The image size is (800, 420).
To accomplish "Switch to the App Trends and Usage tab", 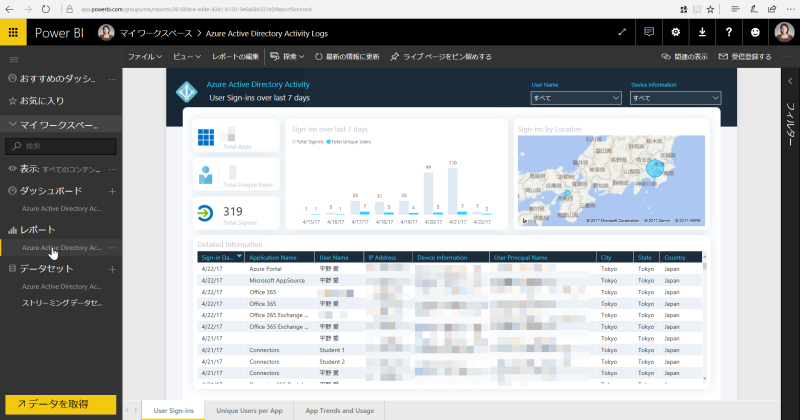I will 340,410.
